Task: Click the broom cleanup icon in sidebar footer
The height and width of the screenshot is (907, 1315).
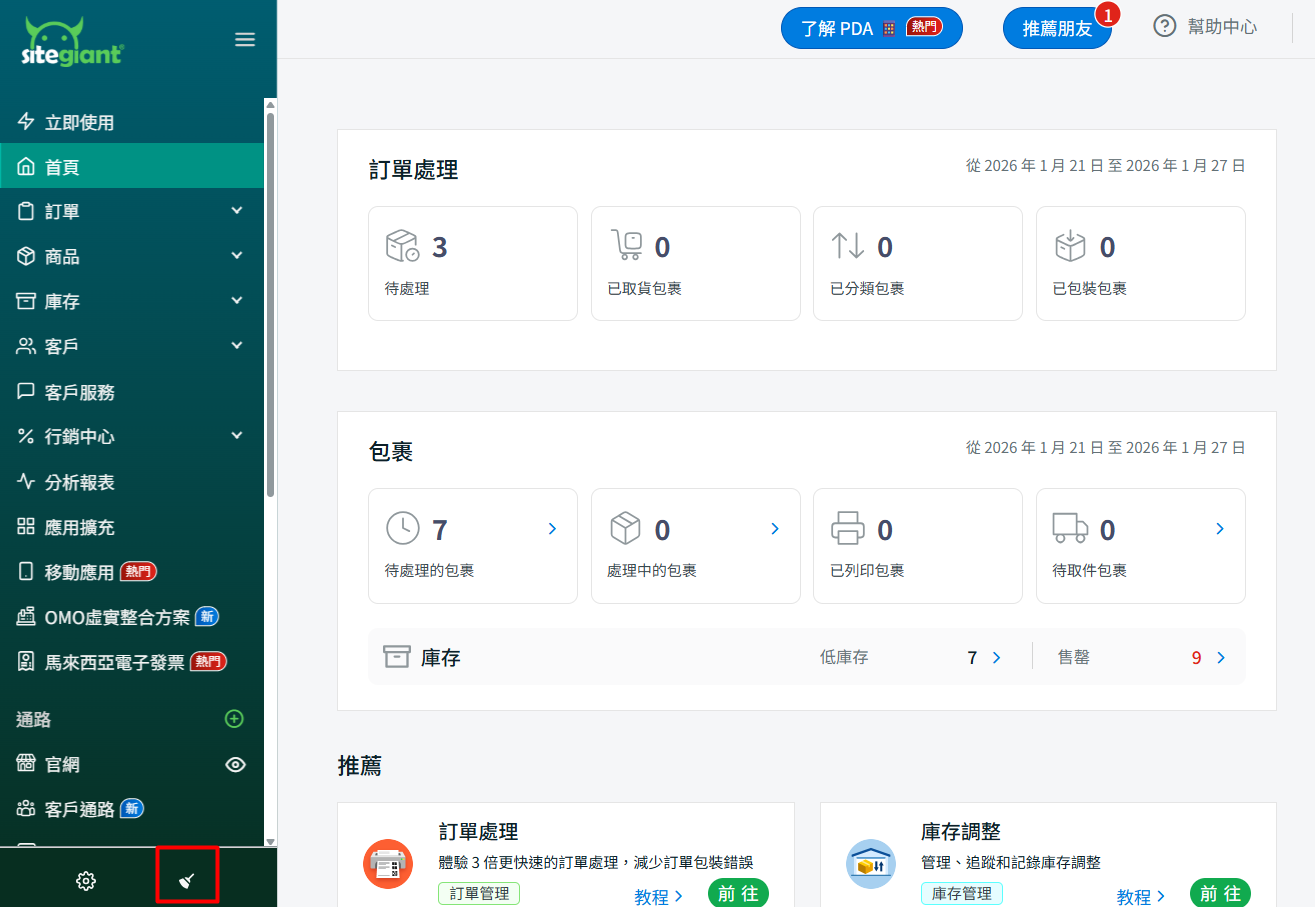Action: pyautogui.click(x=187, y=881)
